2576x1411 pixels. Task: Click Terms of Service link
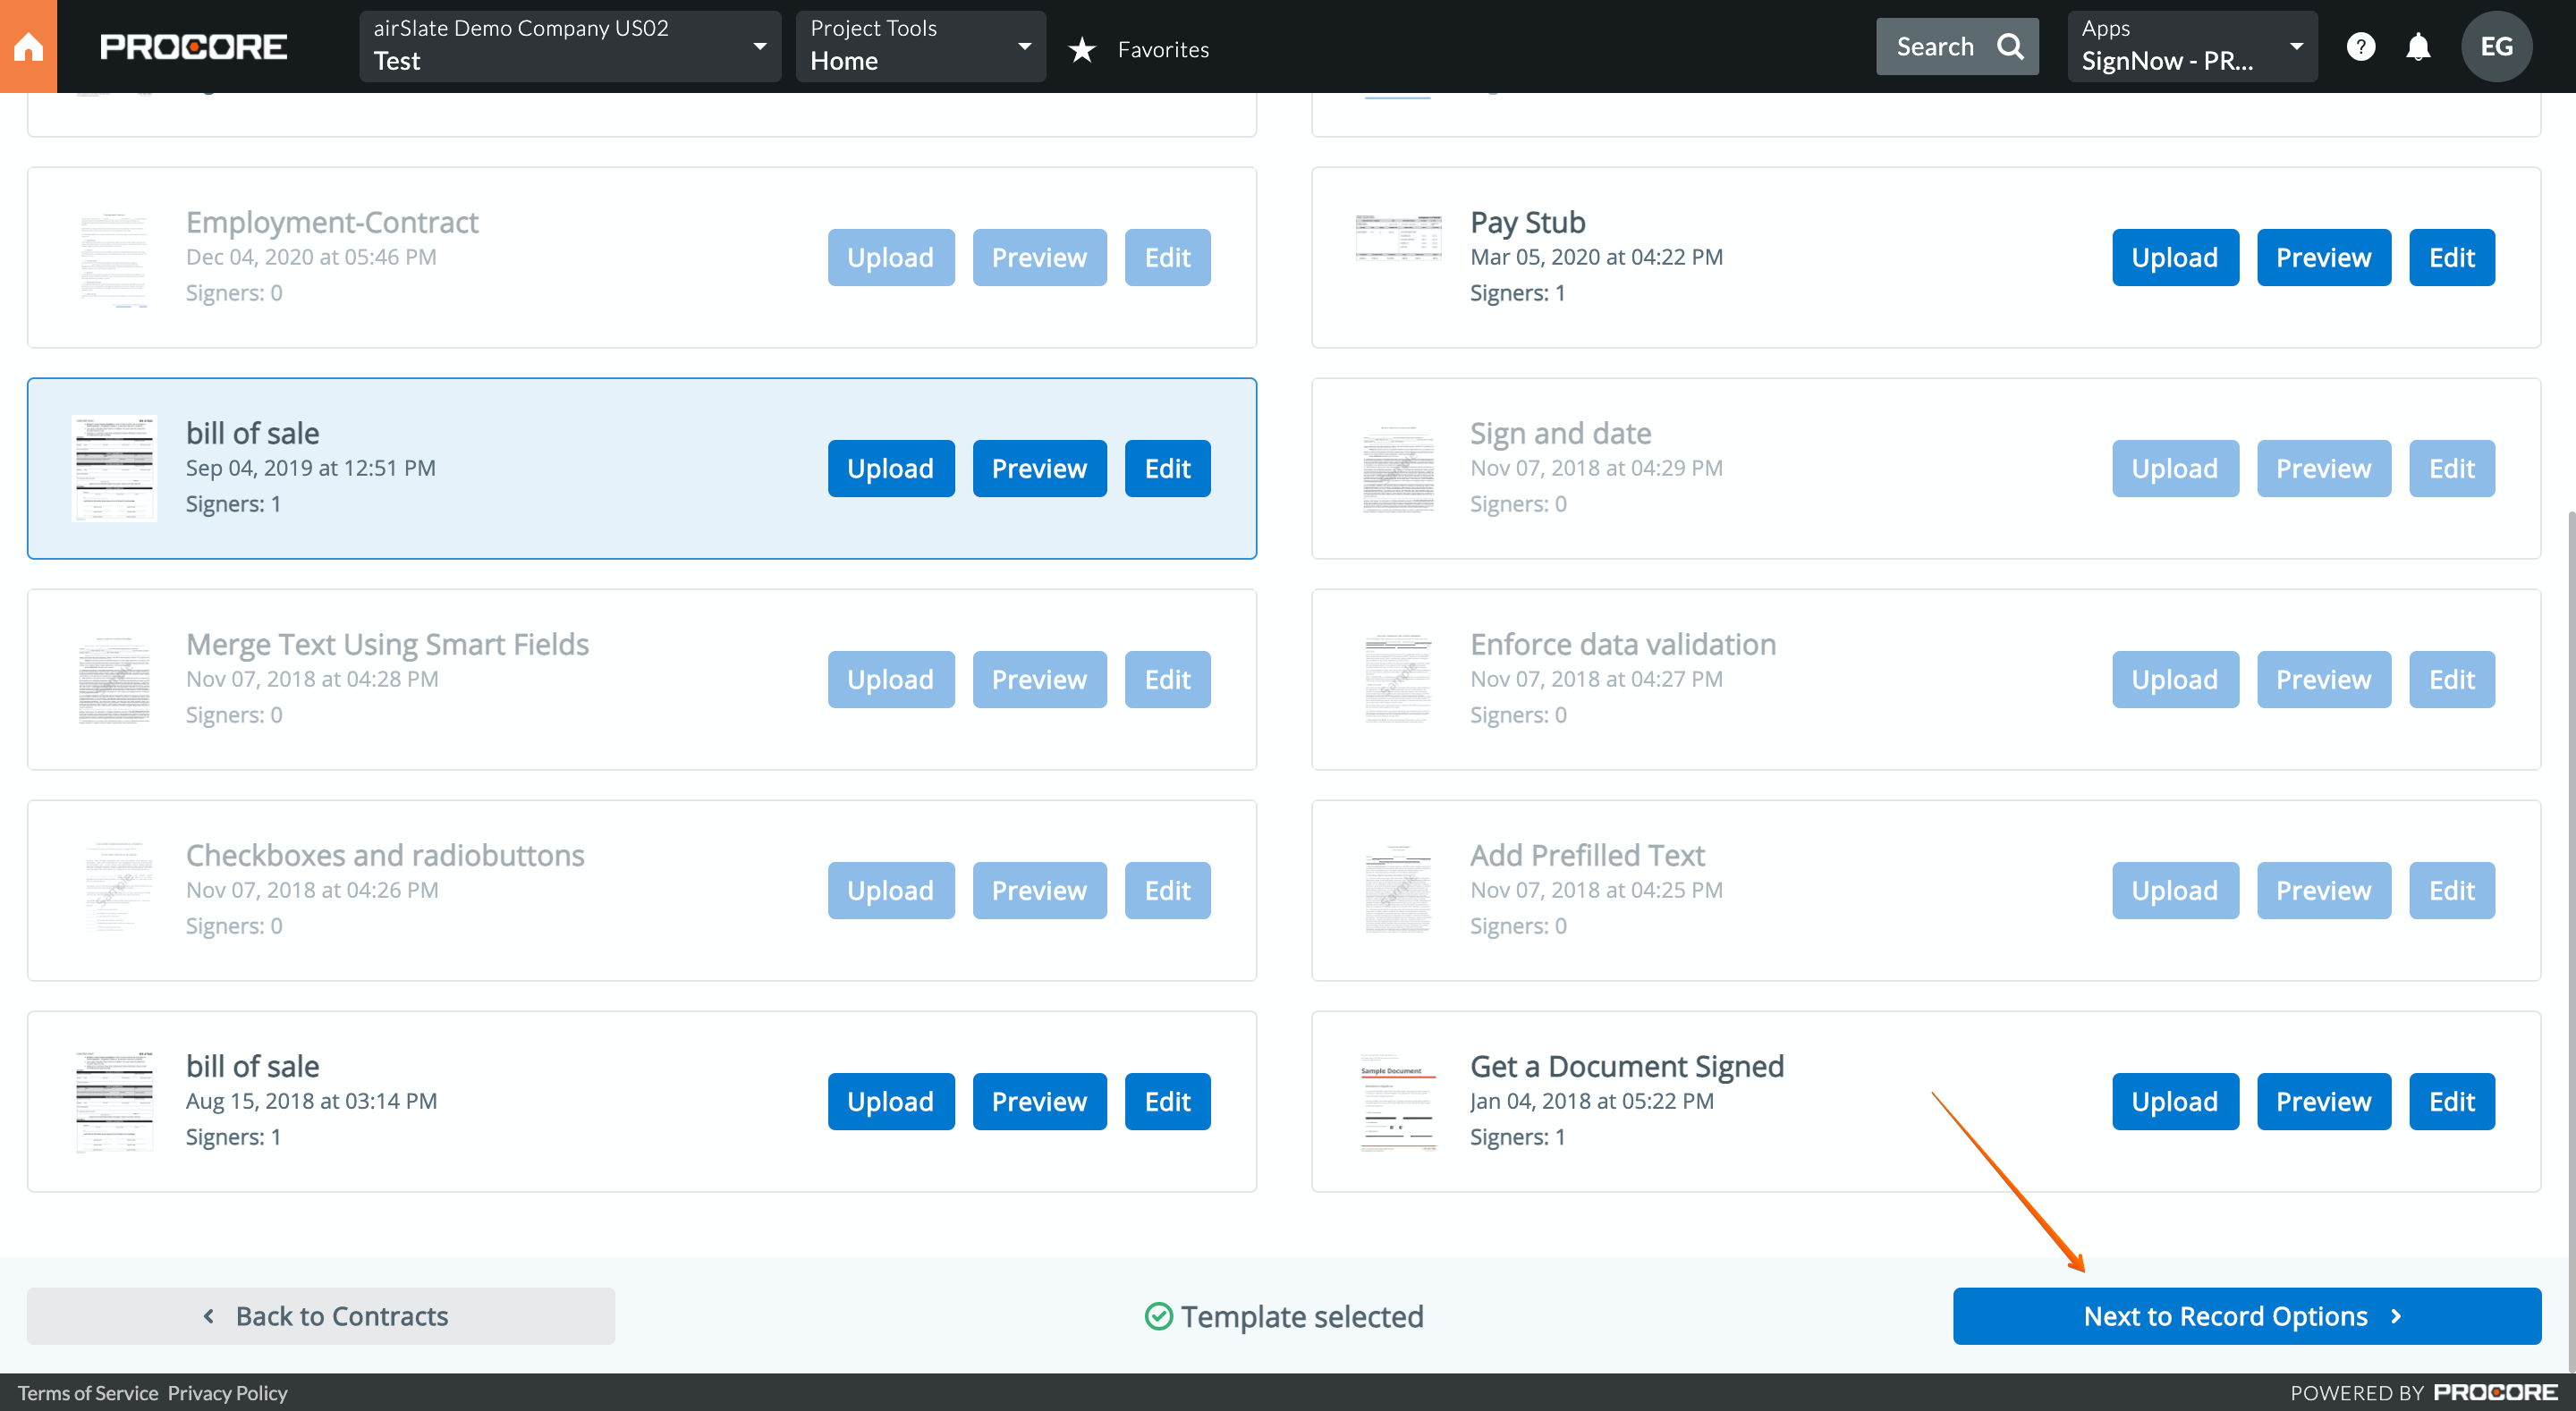[88, 1393]
